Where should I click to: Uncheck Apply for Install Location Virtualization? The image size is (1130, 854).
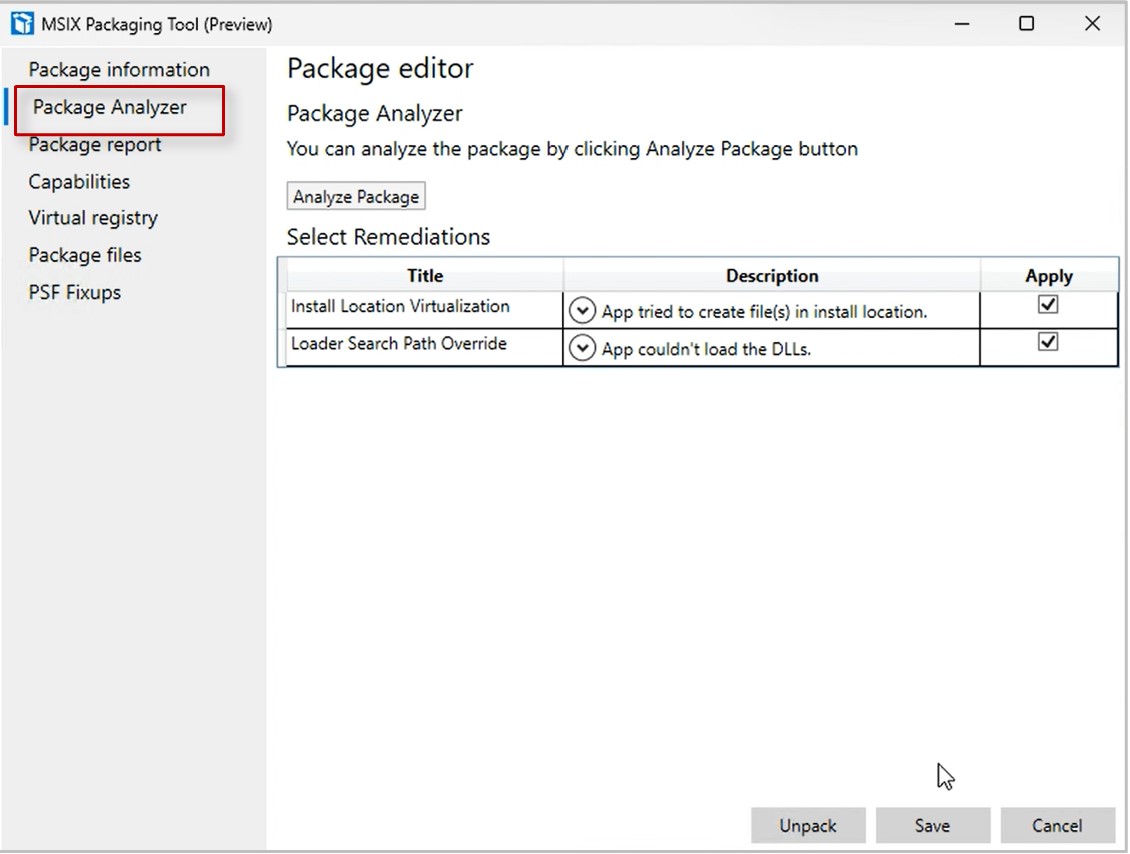click(1048, 304)
